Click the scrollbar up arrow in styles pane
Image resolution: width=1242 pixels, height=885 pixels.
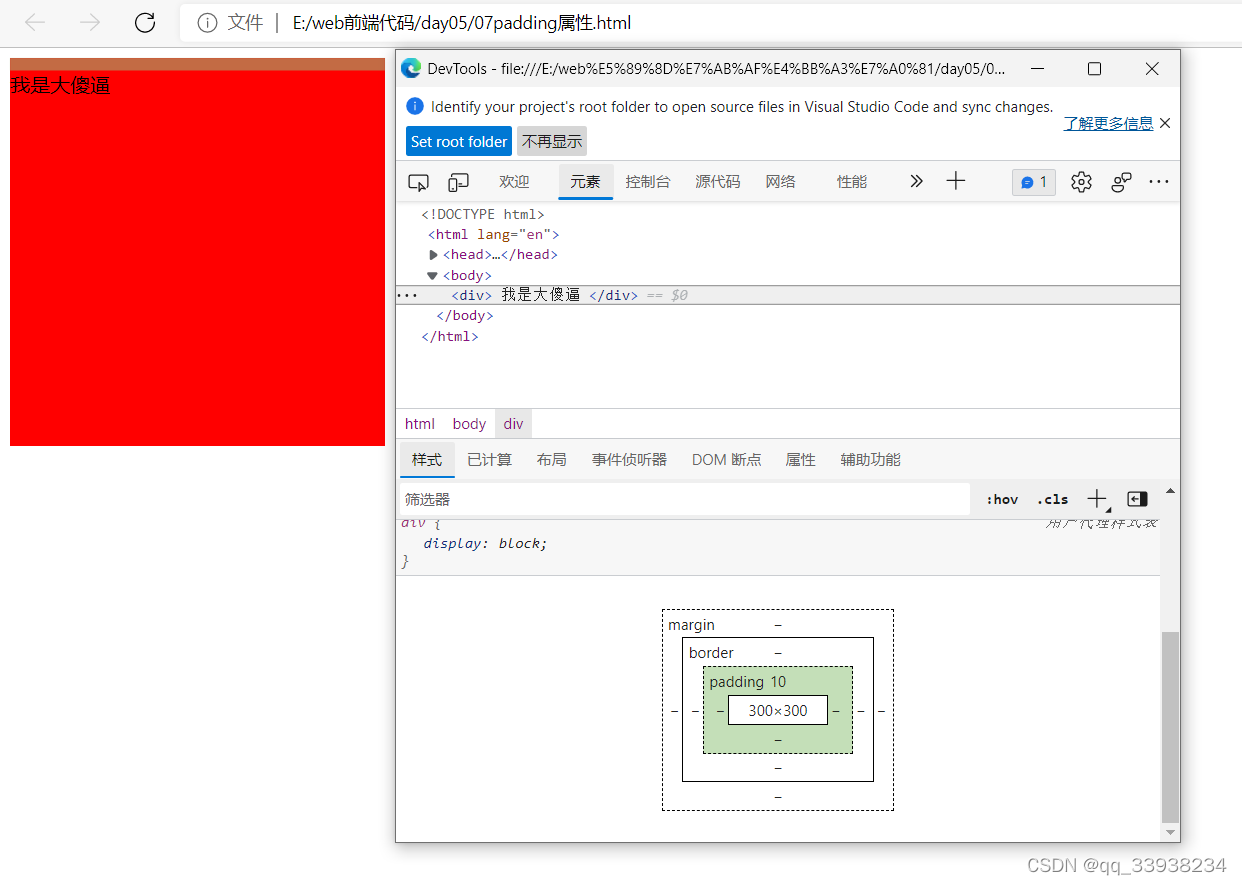(x=1170, y=491)
